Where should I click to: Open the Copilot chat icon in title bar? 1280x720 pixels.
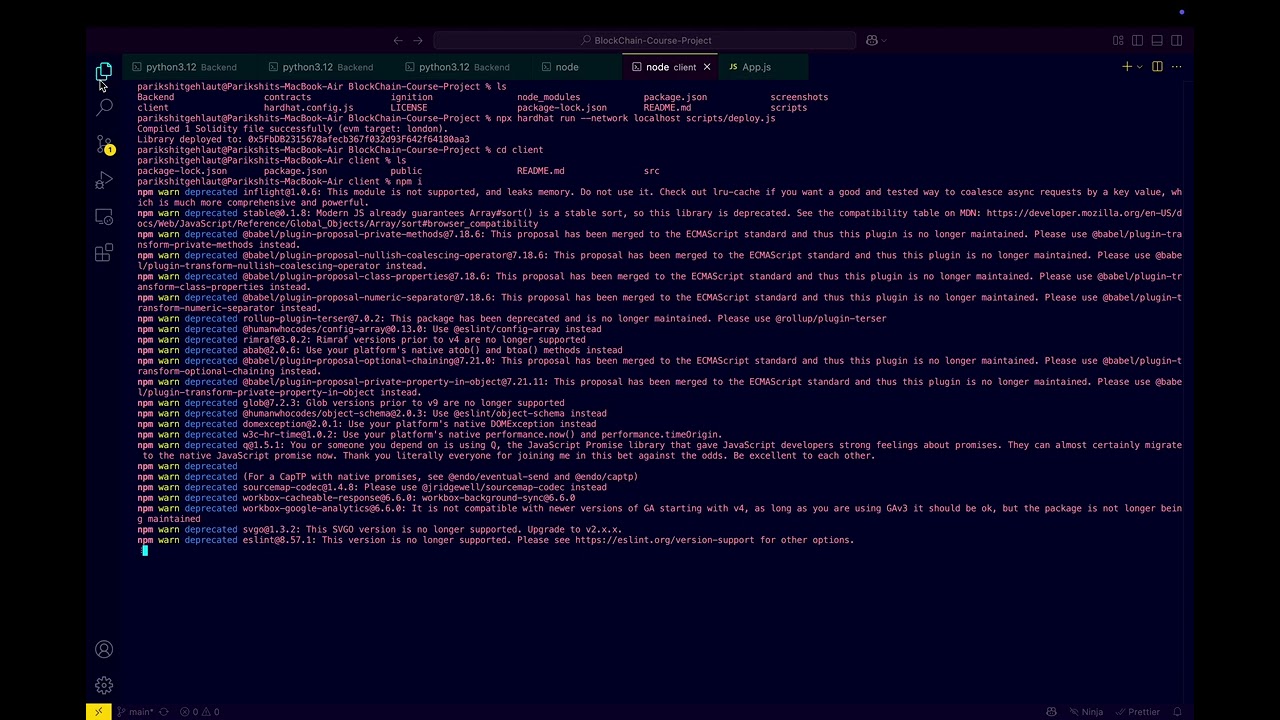(x=872, y=41)
